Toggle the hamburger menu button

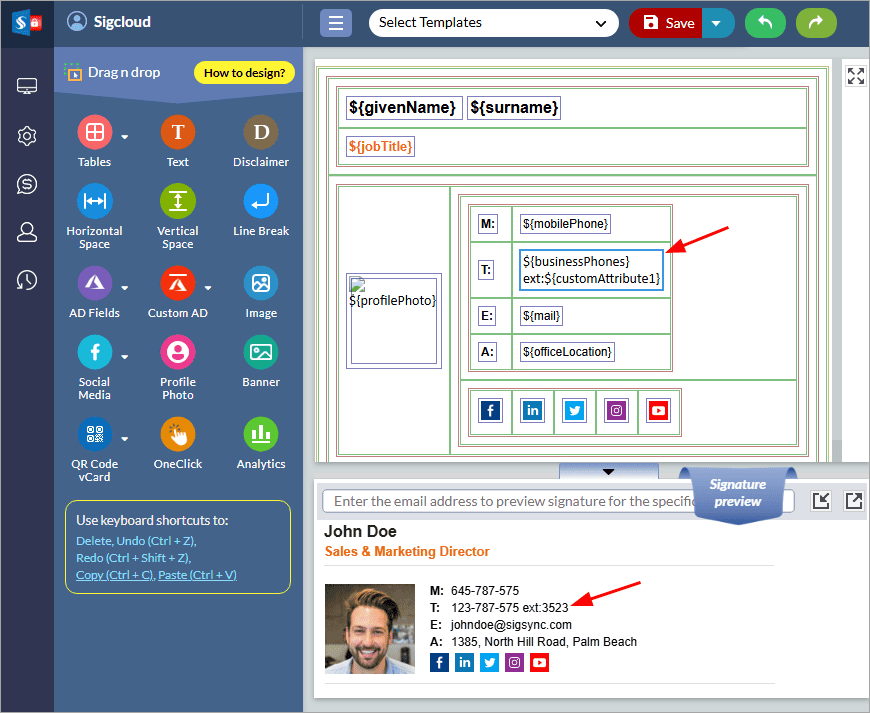point(336,22)
